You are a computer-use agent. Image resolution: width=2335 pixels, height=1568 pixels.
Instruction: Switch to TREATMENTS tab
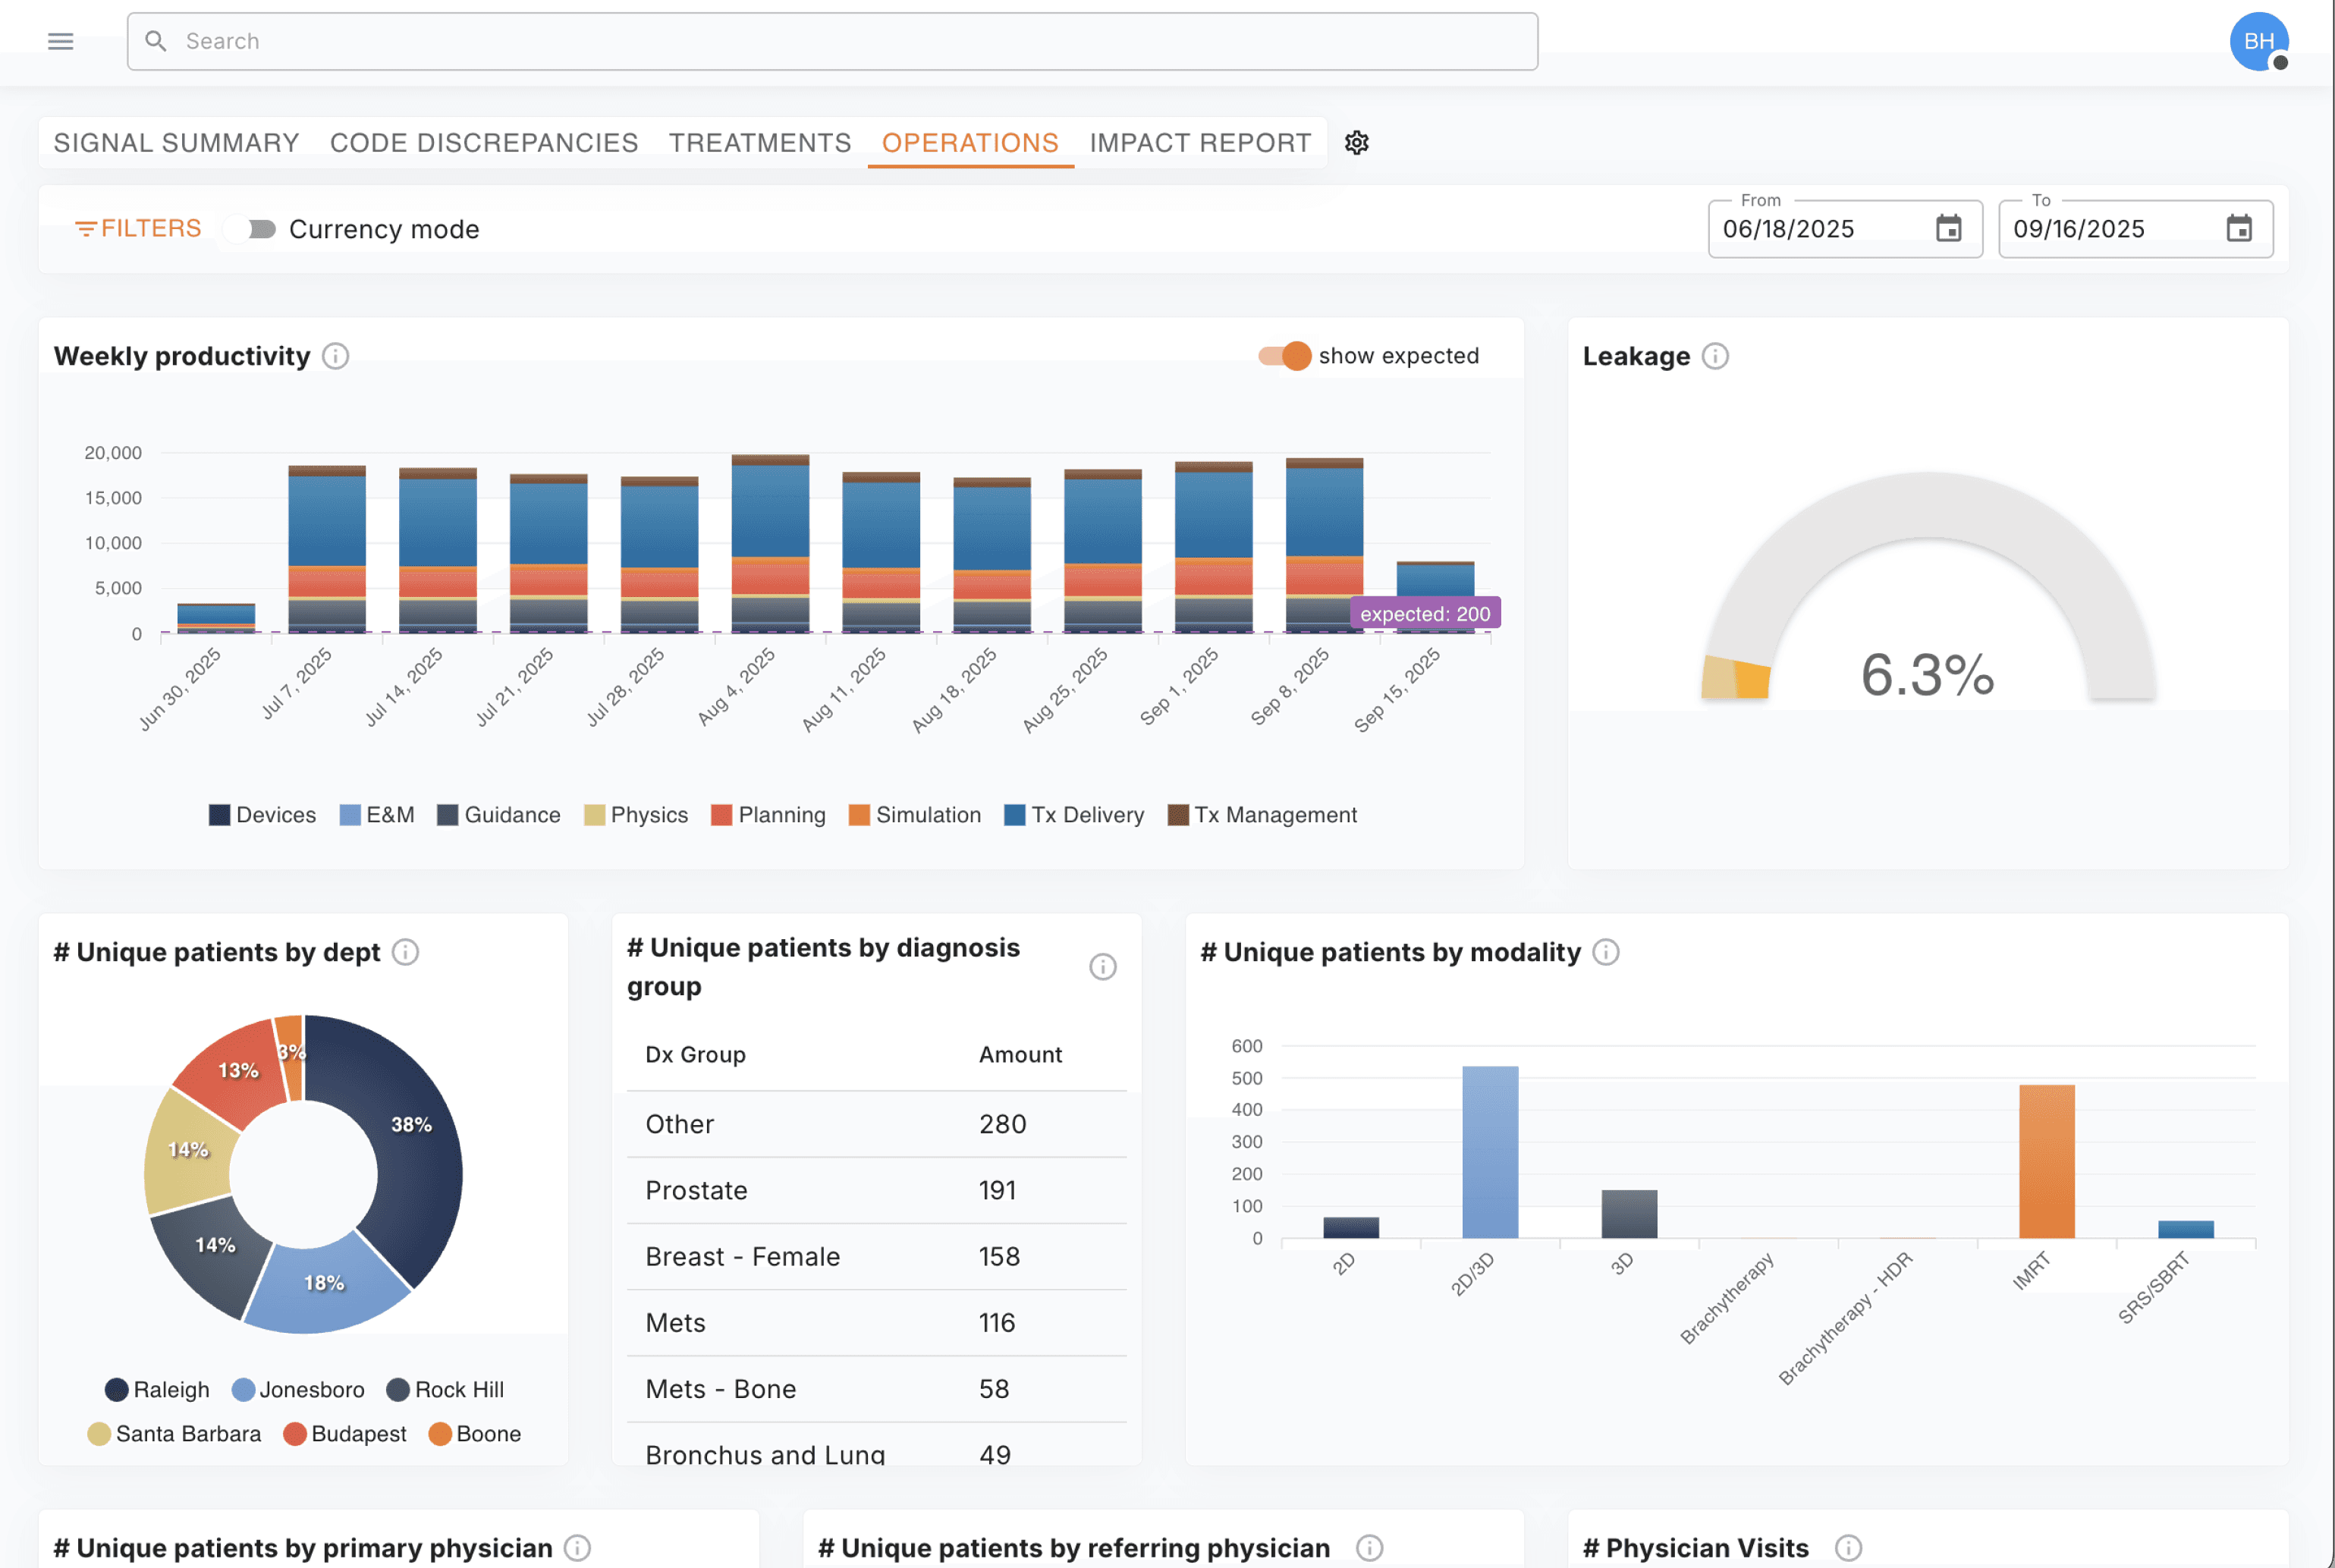760,143
